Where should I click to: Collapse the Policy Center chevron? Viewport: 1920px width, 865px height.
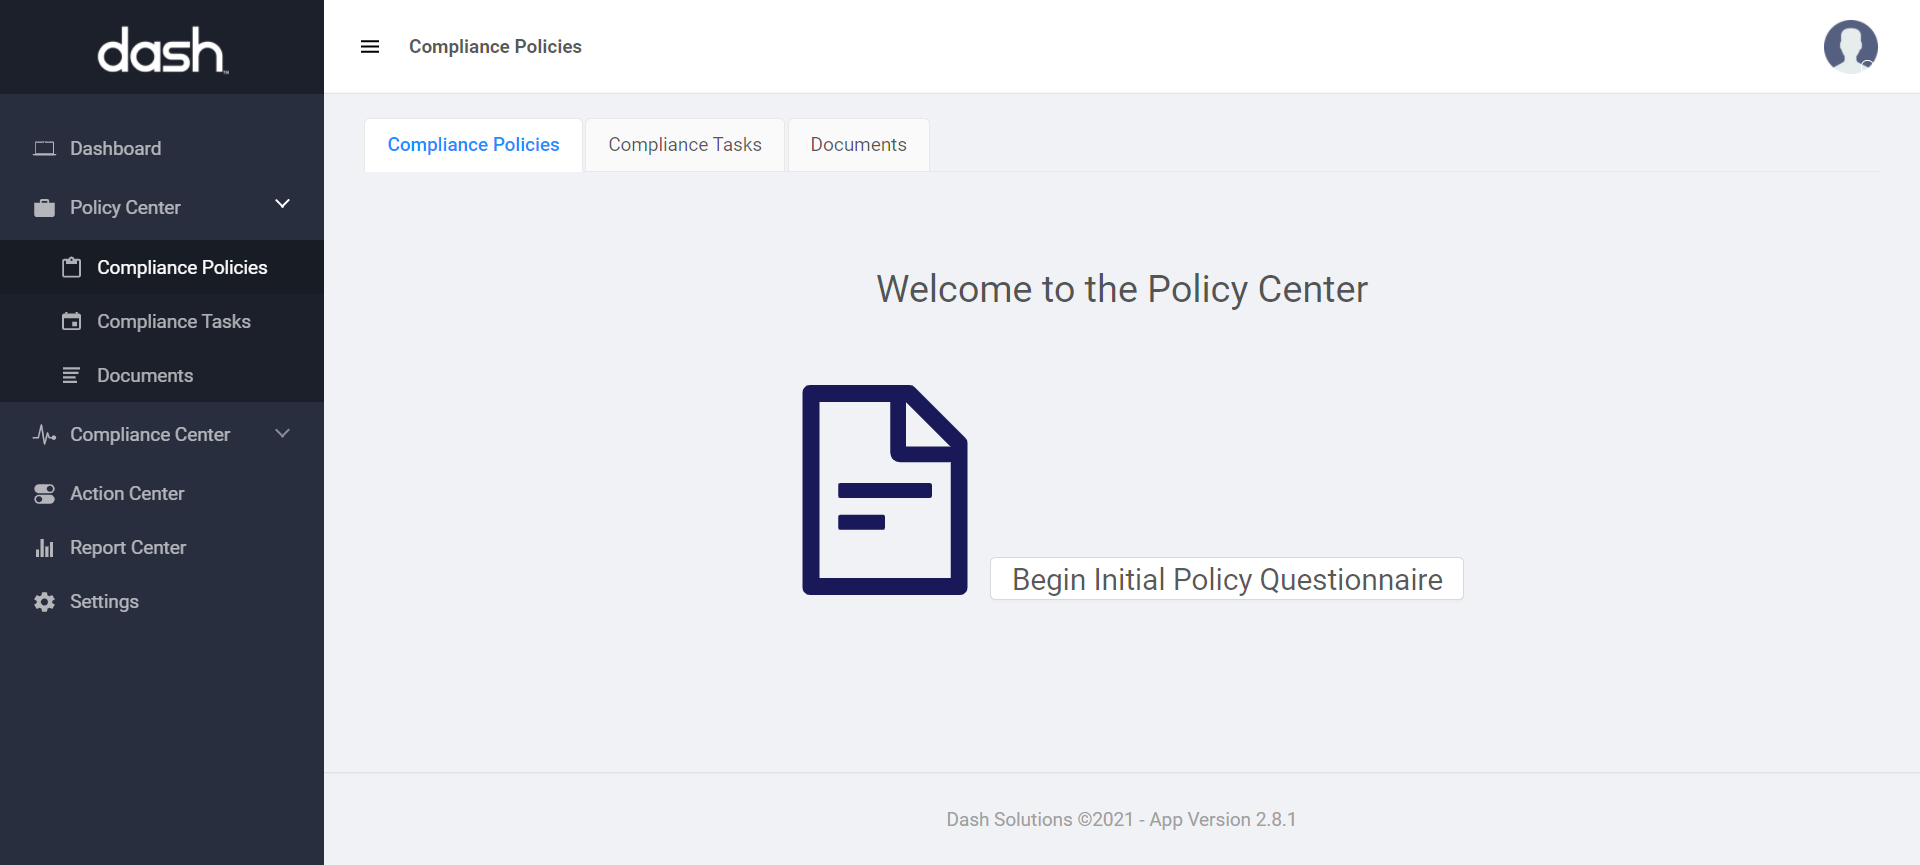(x=283, y=204)
